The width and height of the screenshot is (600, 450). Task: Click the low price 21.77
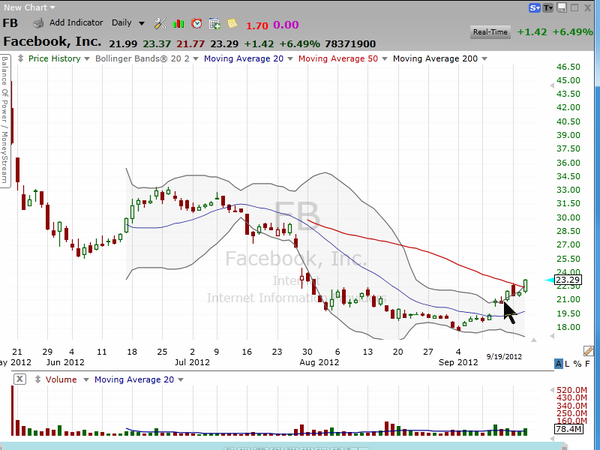click(191, 44)
